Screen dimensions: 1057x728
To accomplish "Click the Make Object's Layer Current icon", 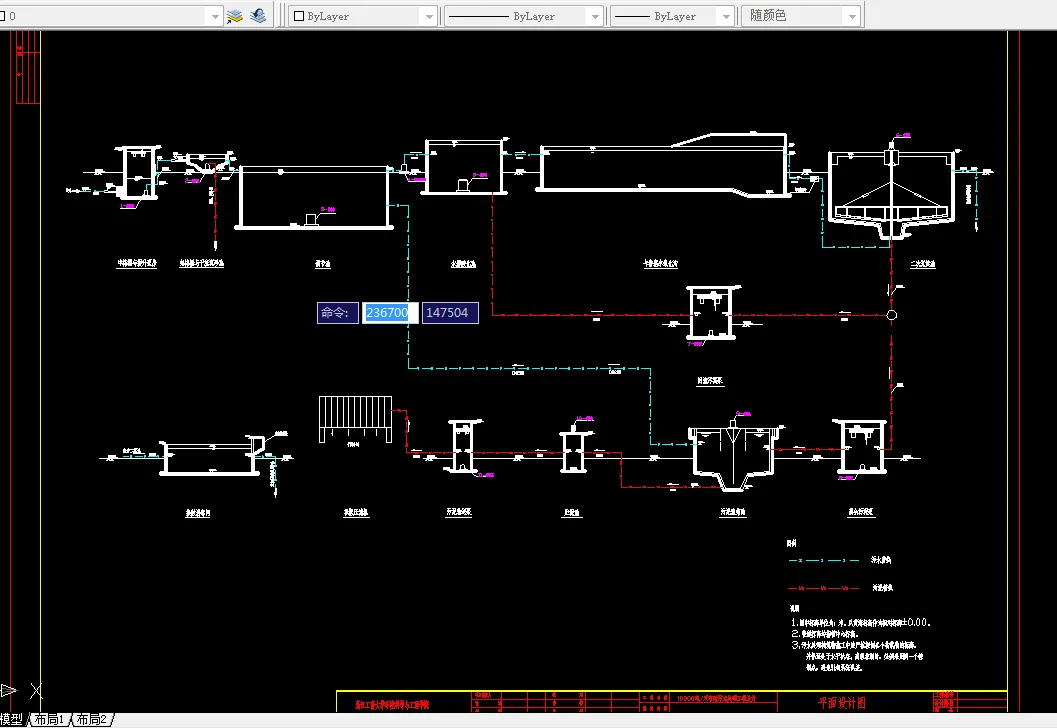I will (235, 16).
